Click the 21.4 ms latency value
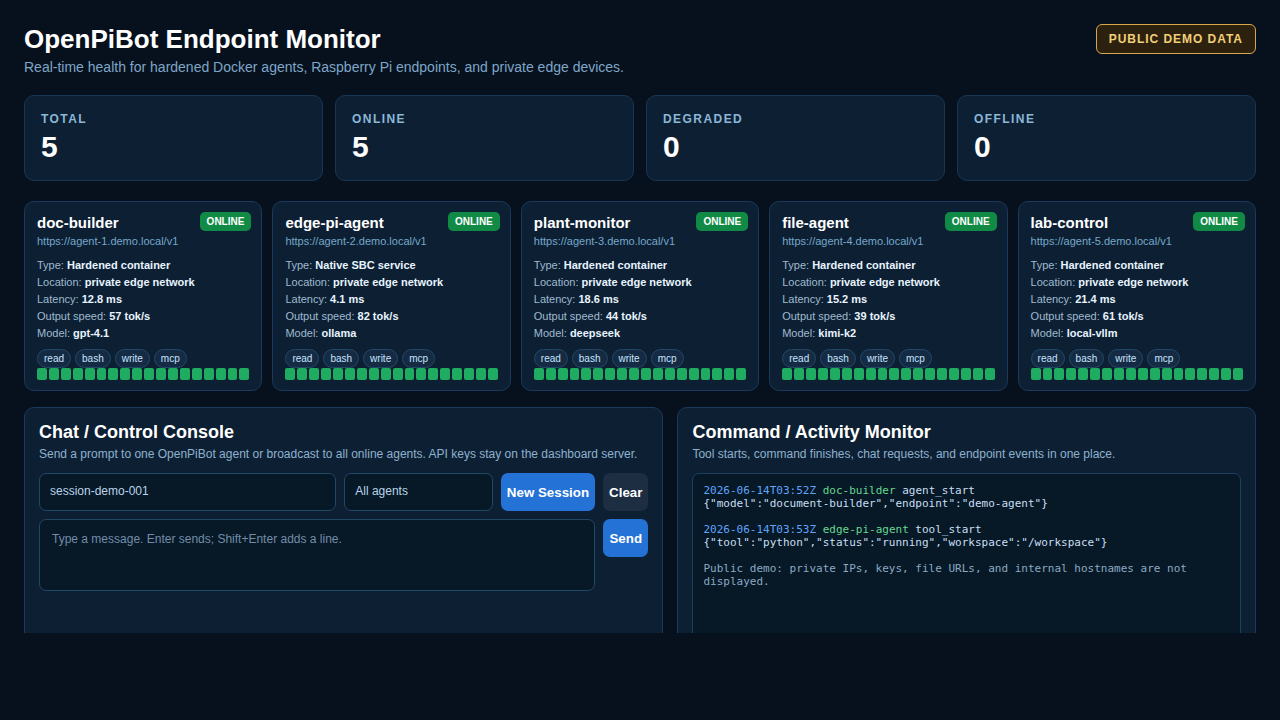 (x=1095, y=299)
